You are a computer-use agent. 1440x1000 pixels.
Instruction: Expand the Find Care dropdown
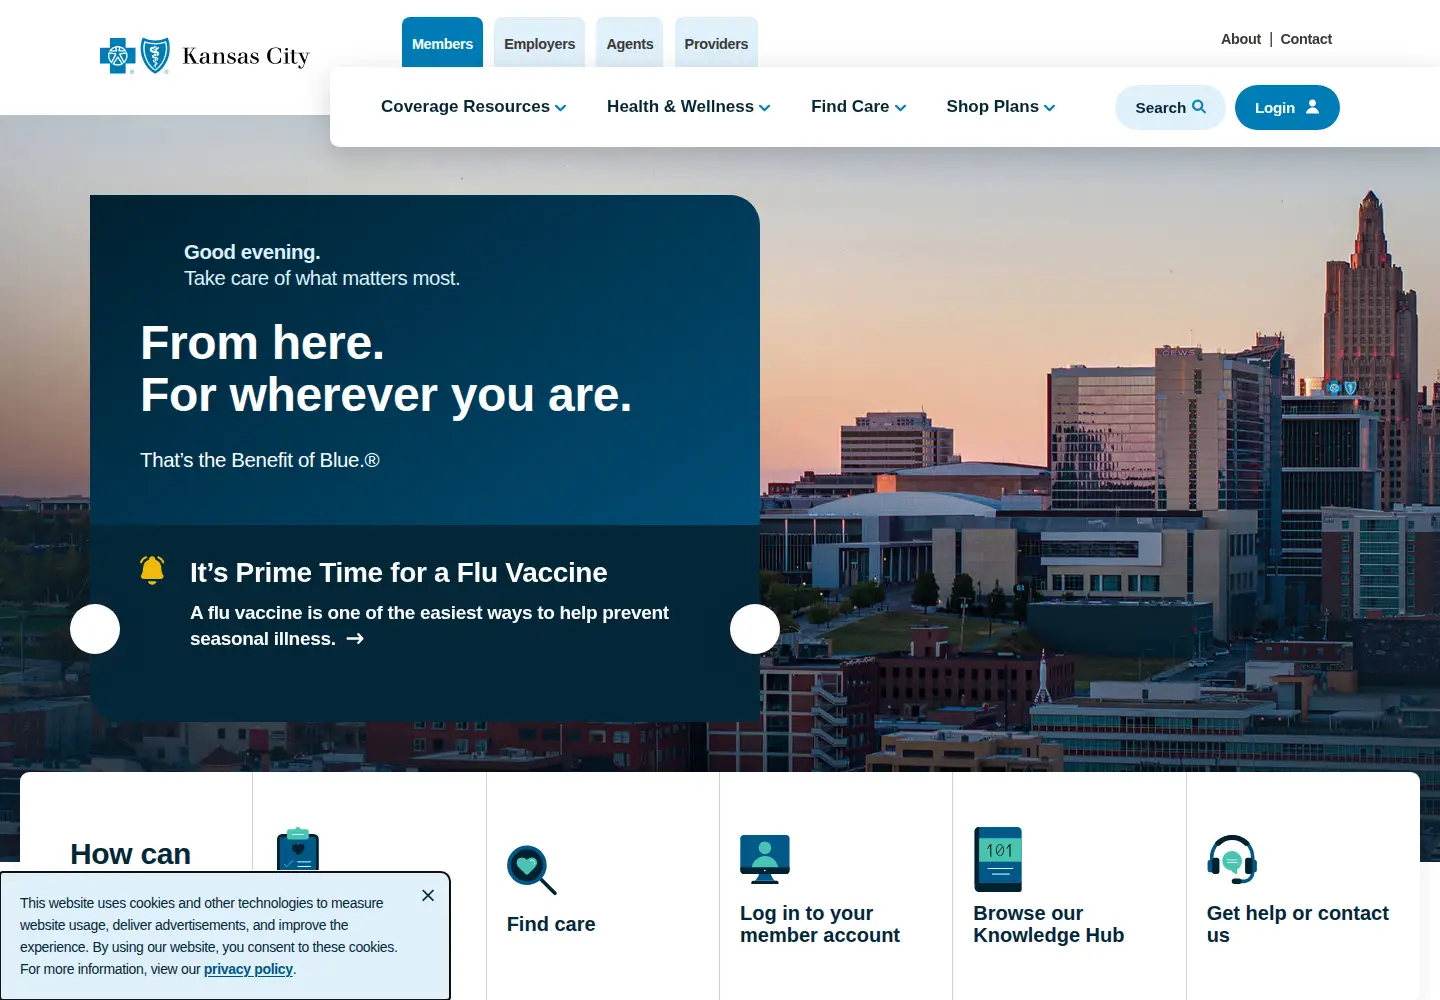coord(858,107)
